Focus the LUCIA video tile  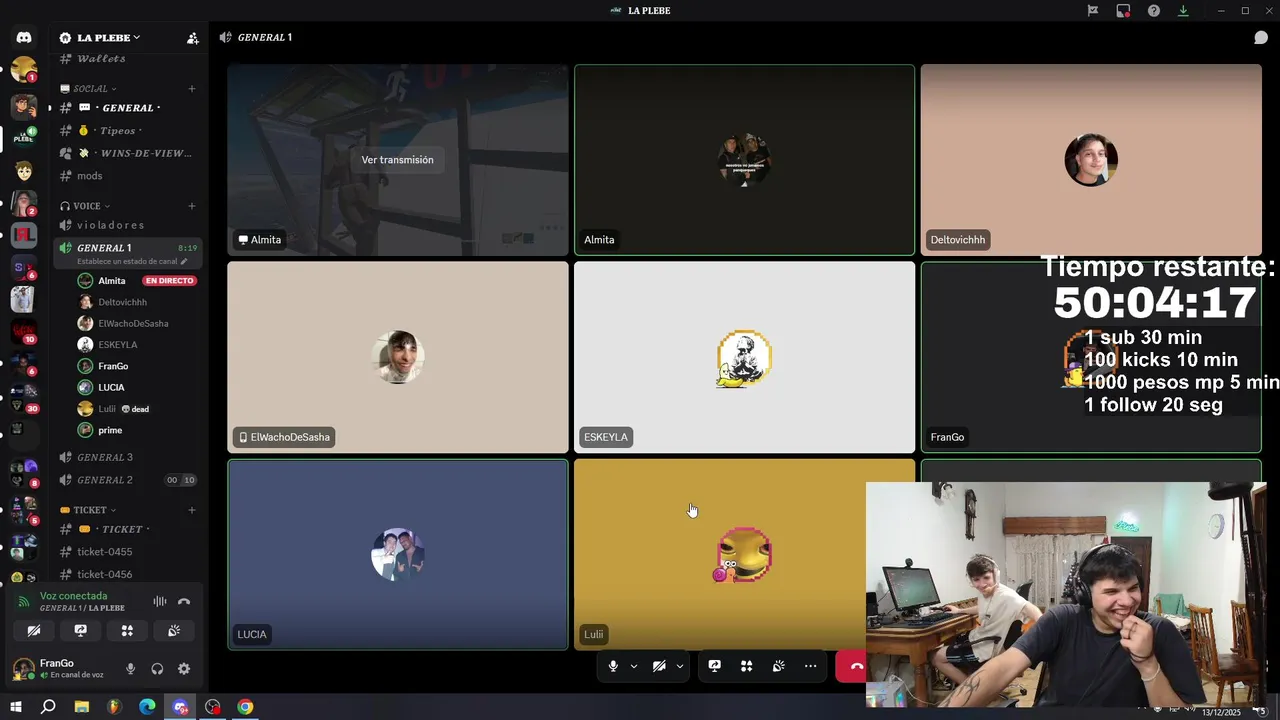(398, 554)
